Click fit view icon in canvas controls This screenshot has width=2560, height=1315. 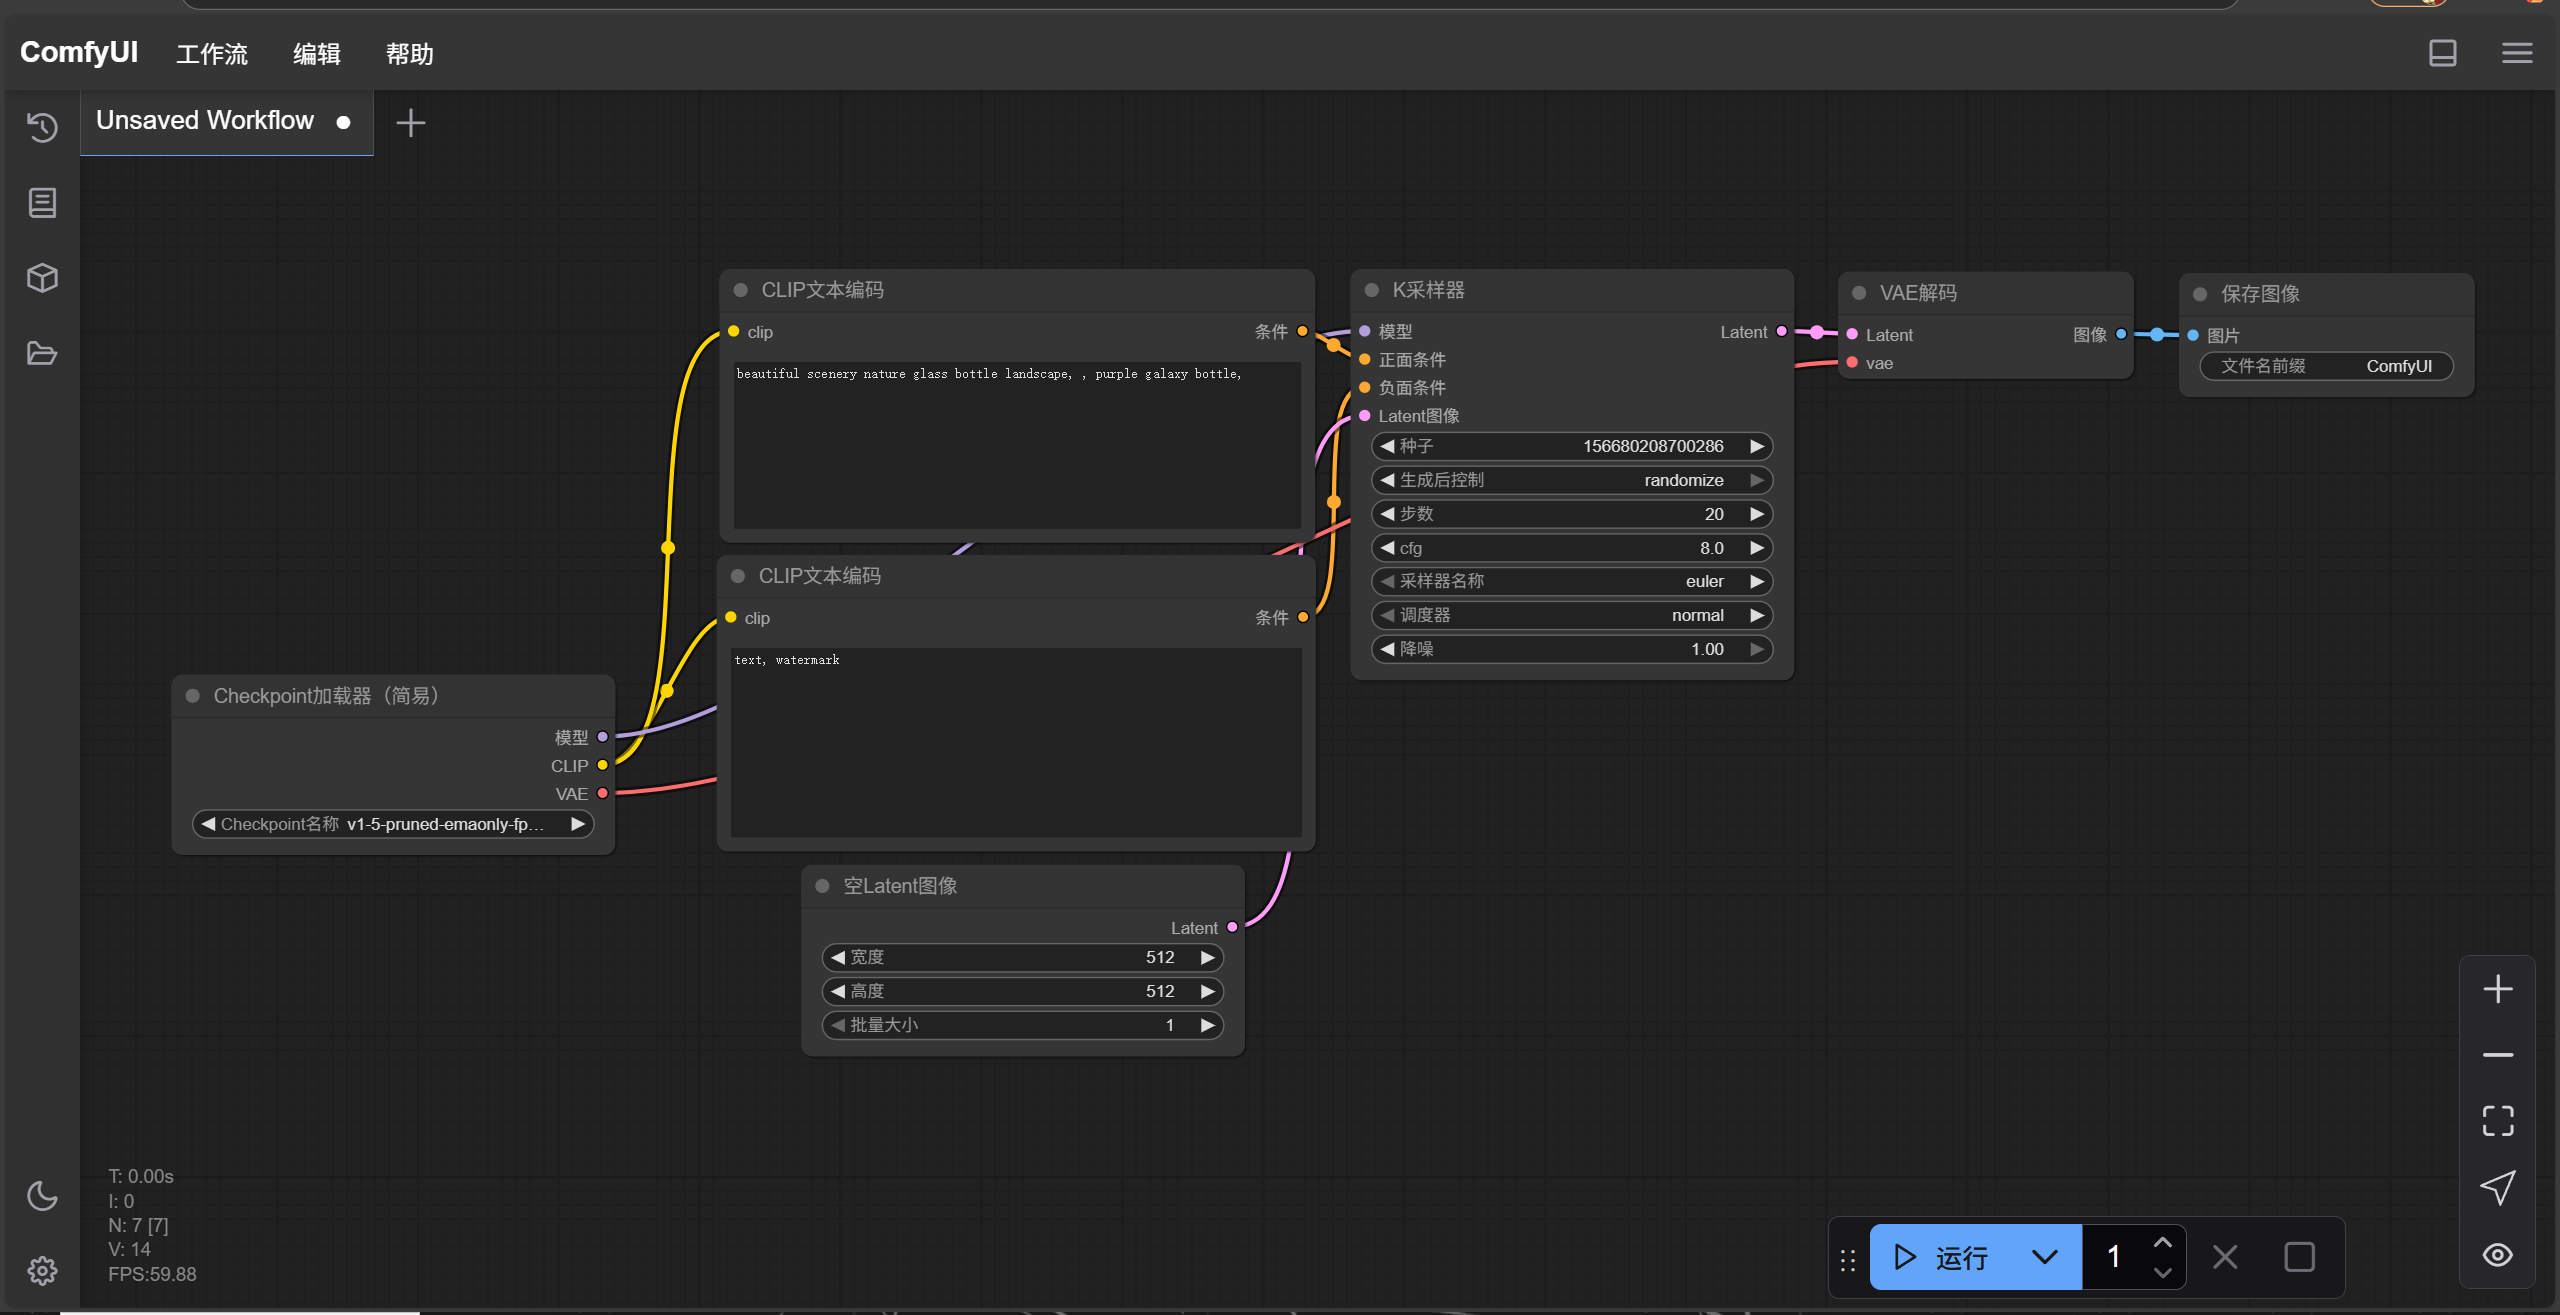coord(2497,1121)
